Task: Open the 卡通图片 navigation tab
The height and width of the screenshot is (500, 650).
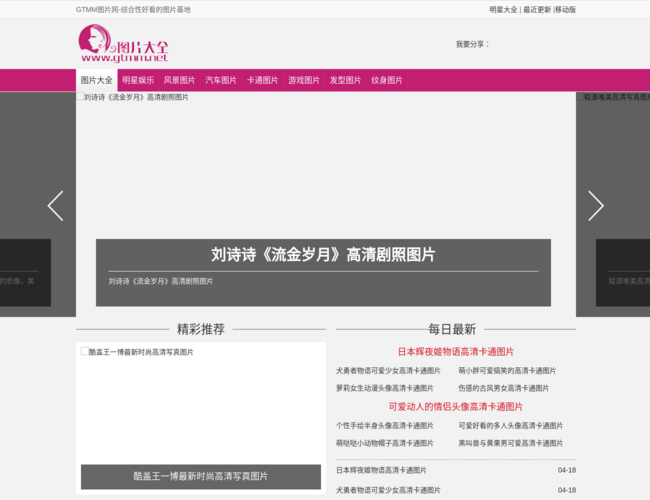Action: (x=262, y=80)
